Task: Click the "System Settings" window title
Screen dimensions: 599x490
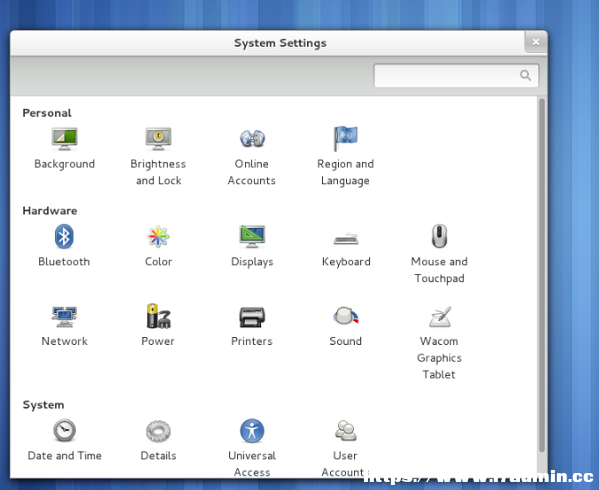Action: (x=280, y=43)
